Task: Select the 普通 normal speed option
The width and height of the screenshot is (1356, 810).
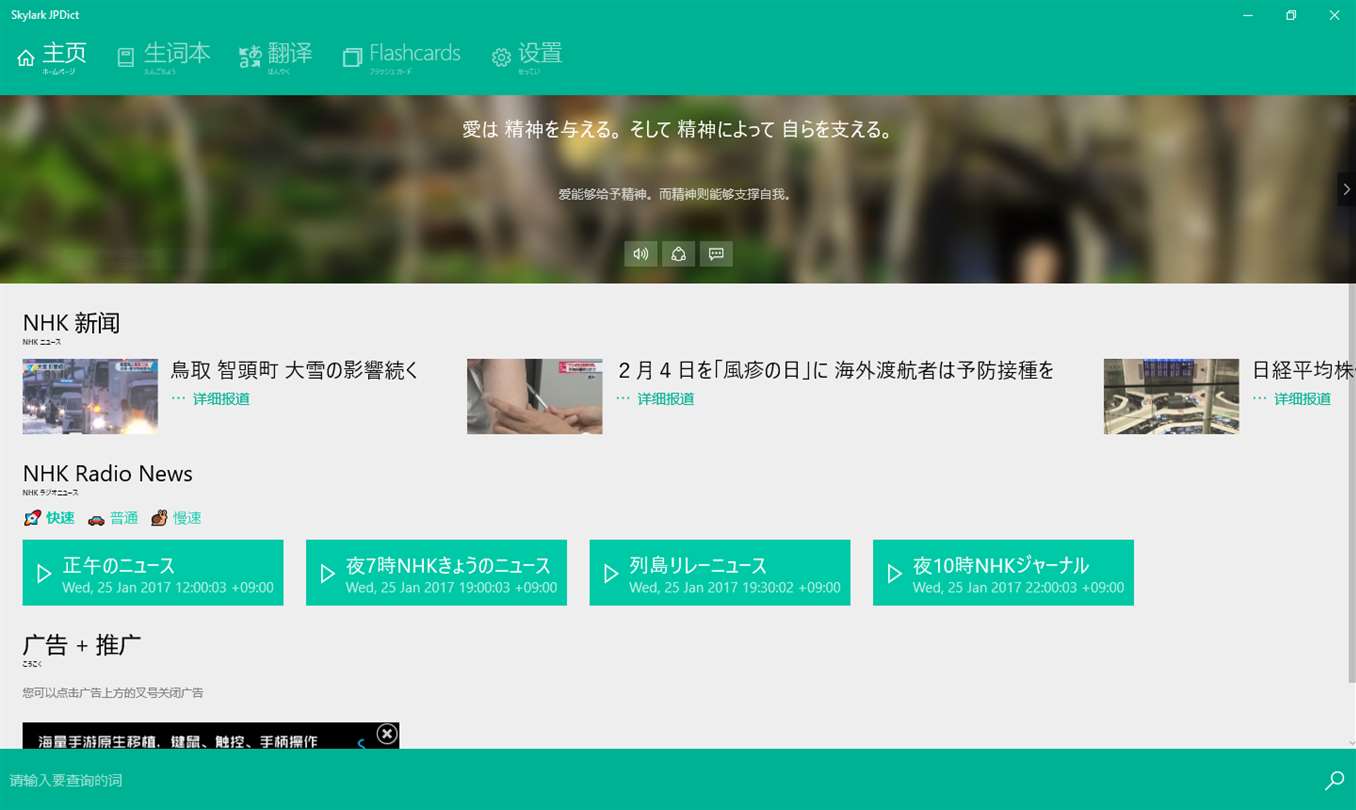Action: point(113,518)
